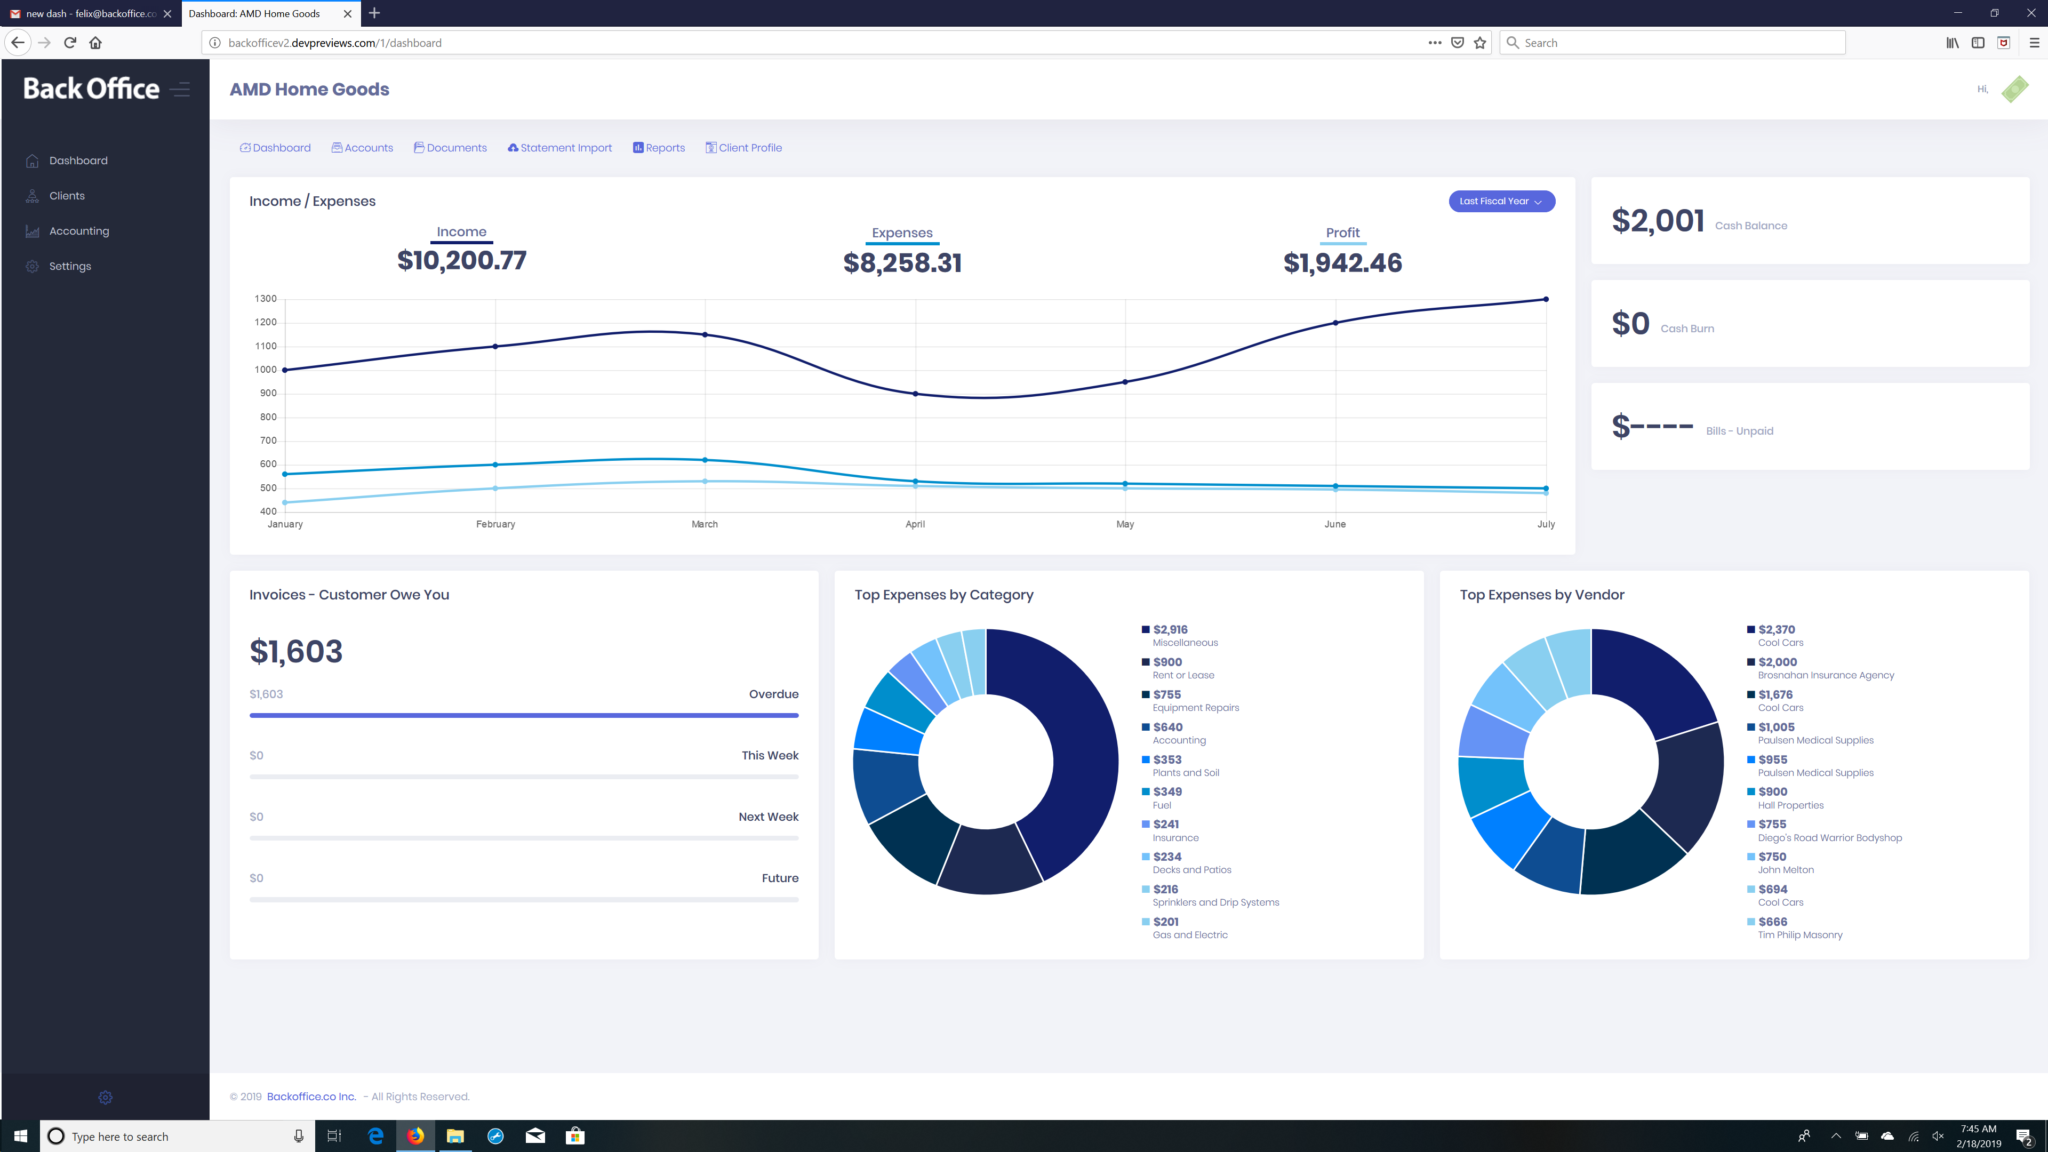Click the Dashboard home icon in sidebar
This screenshot has width=2048, height=1152.
tap(32, 161)
